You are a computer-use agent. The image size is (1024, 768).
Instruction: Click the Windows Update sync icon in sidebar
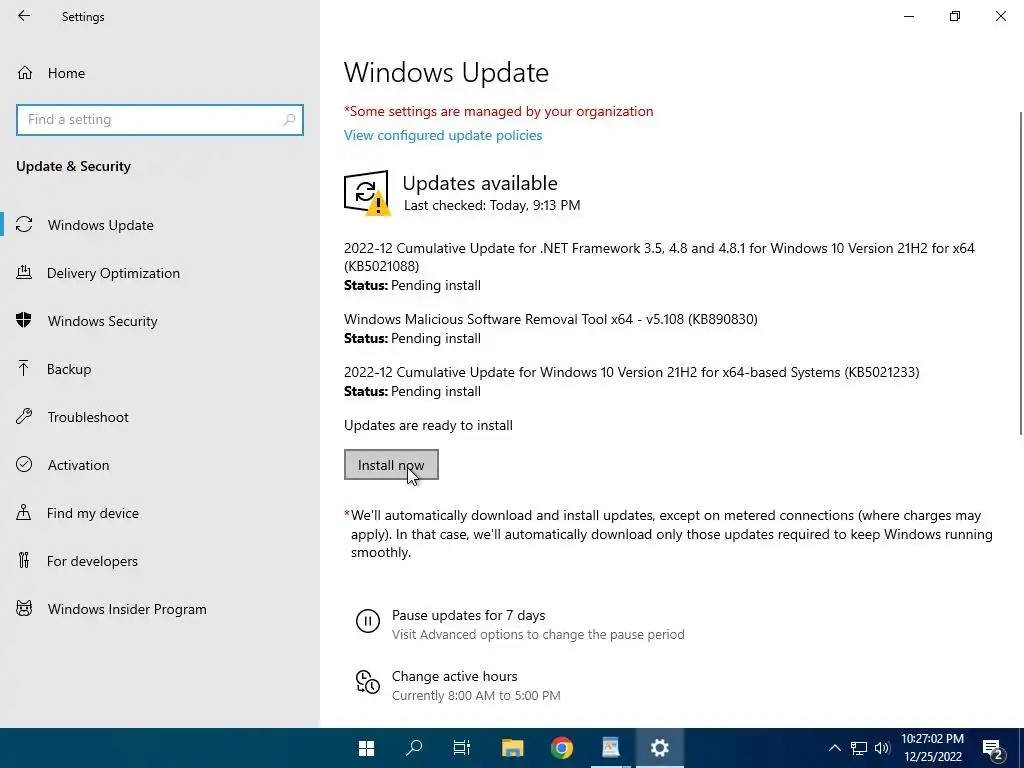tap(24, 224)
